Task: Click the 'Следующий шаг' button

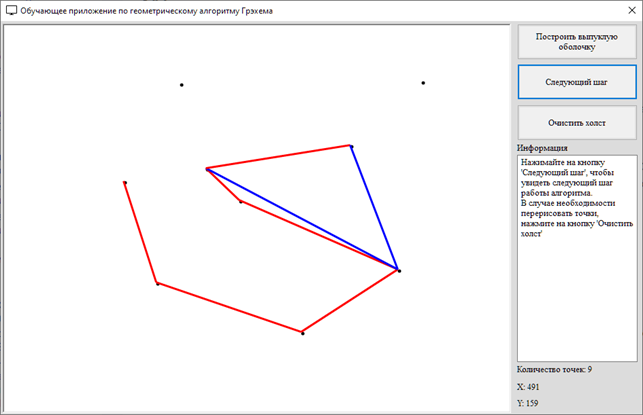Action: coord(577,82)
